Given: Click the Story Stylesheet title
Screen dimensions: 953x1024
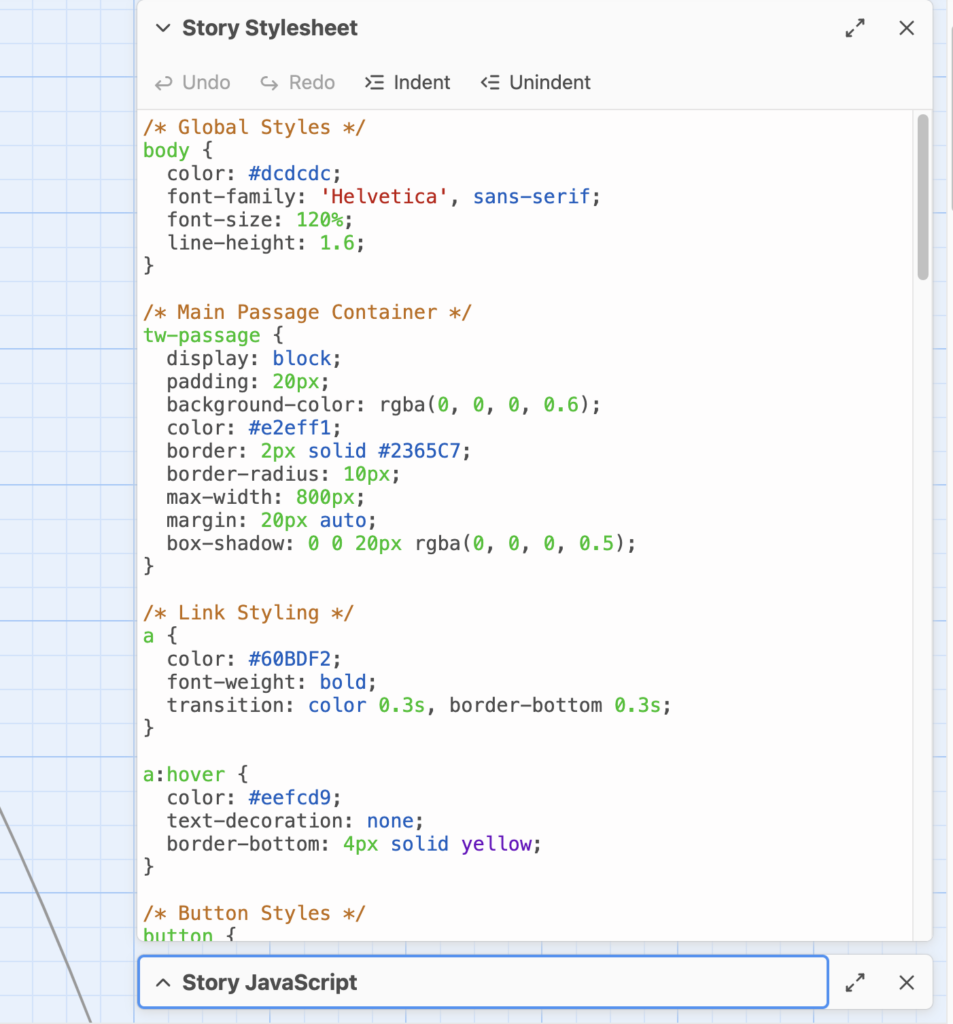Looking at the screenshot, I should [270, 28].
